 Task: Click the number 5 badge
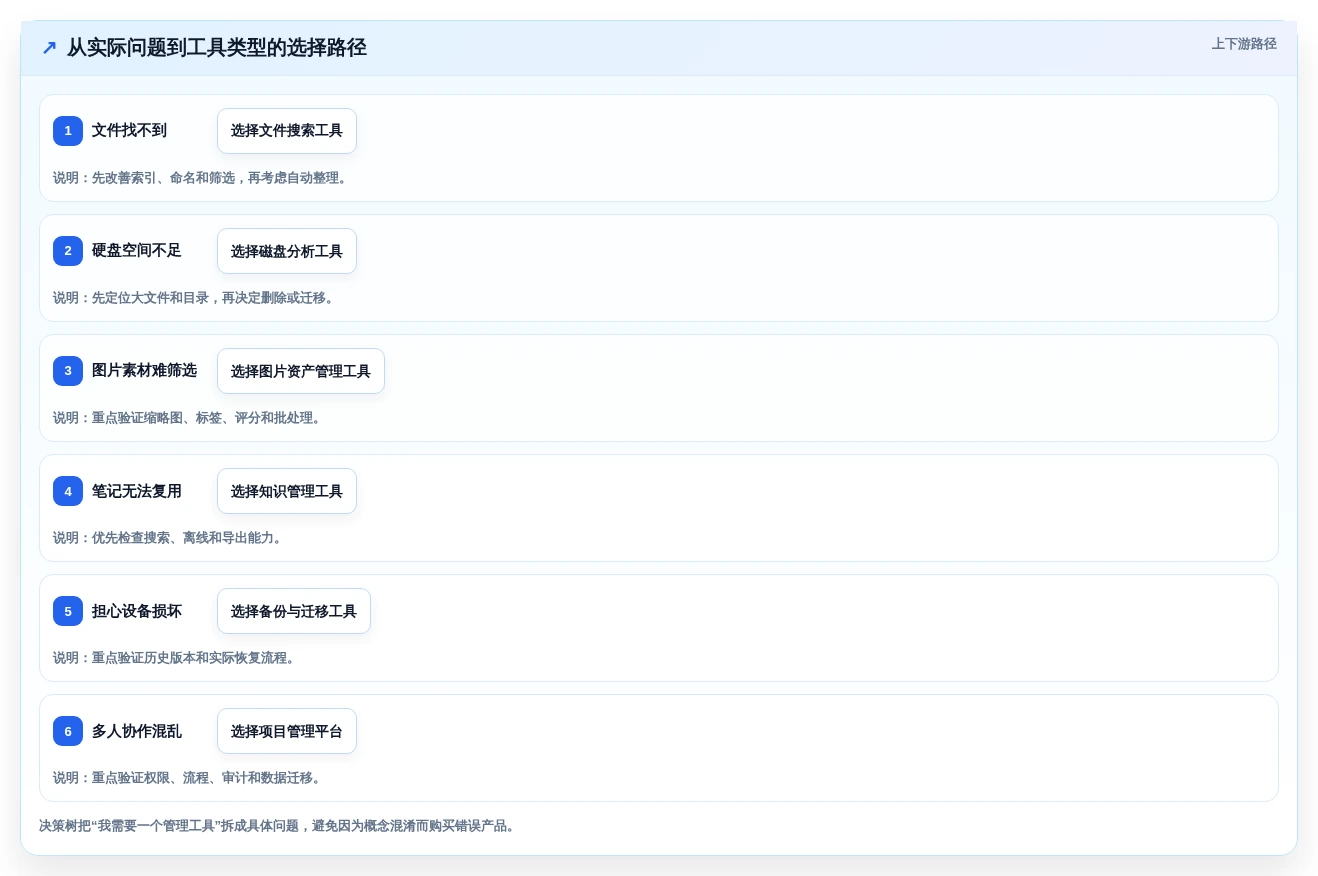[68, 611]
